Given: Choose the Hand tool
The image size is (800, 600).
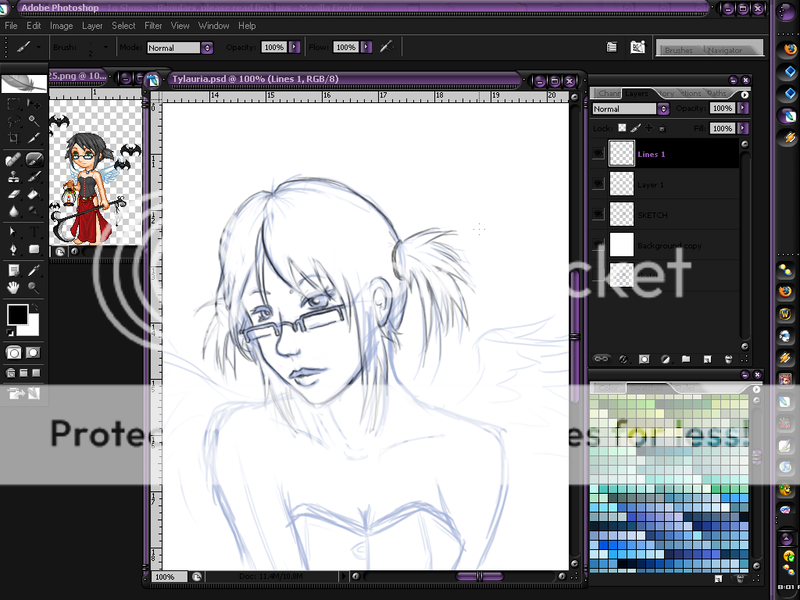Looking at the screenshot, I should coord(14,287).
